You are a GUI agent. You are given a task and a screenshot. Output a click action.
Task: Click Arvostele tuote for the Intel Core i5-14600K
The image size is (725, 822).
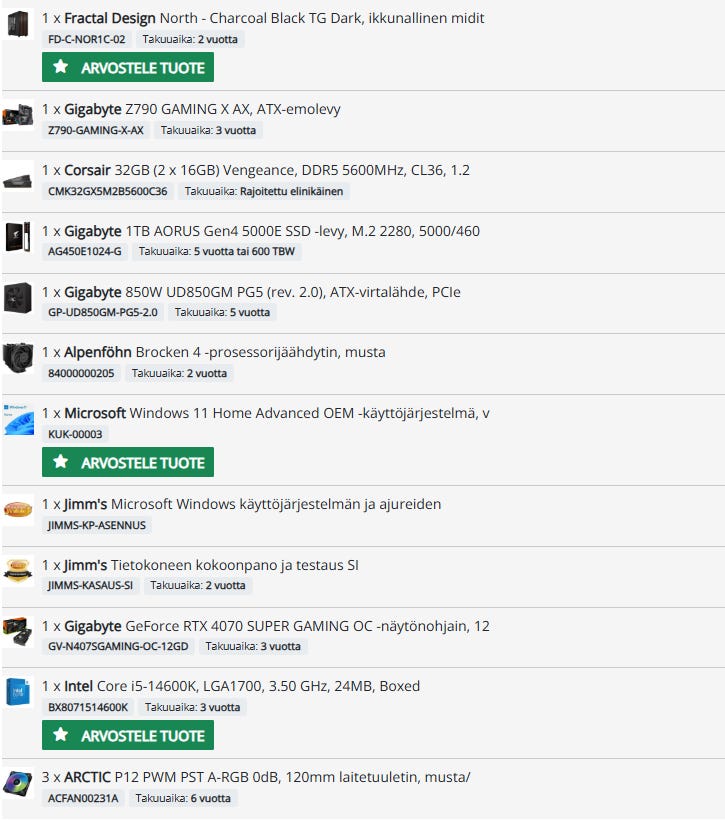[x=128, y=735]
